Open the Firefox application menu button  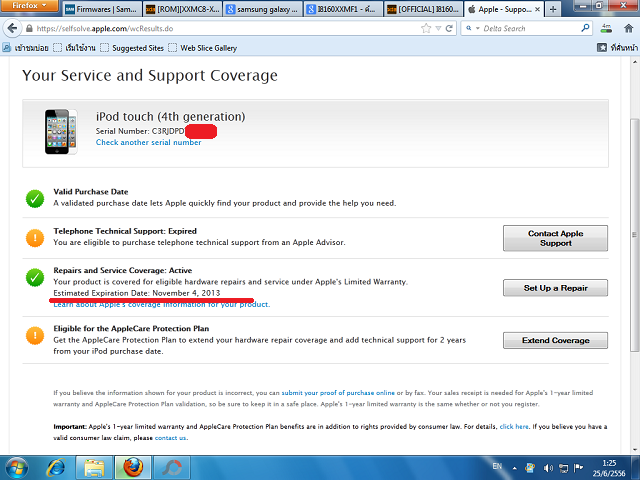29,6
